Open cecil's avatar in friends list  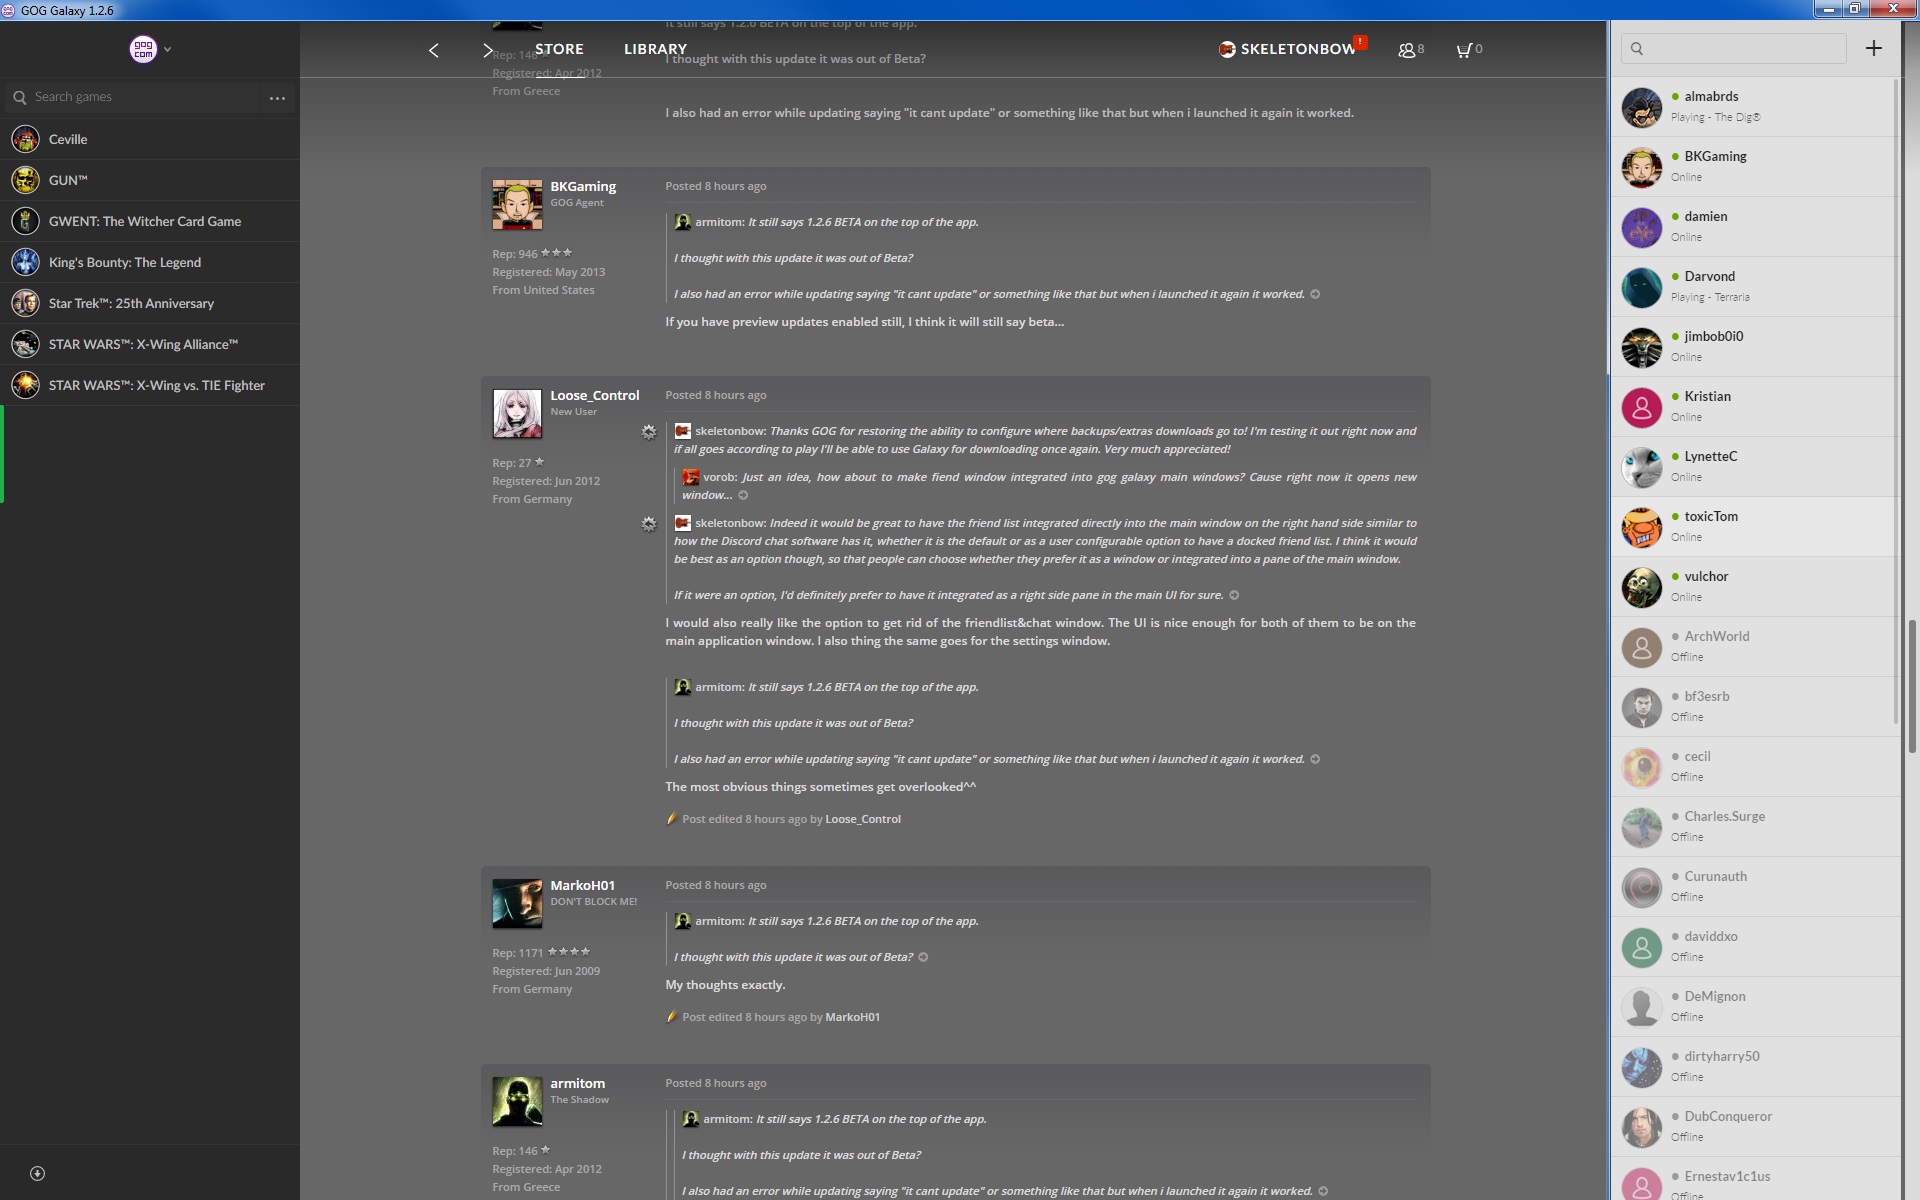coord(1641,767)
